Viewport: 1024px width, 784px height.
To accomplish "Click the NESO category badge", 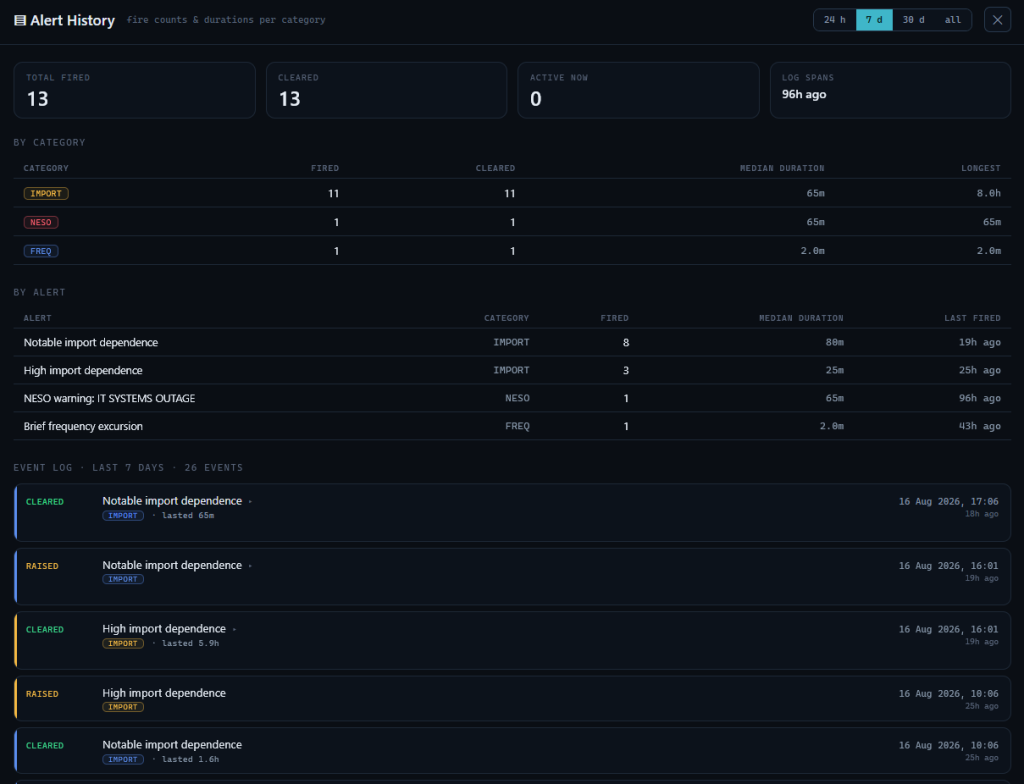I will point(40,222).
